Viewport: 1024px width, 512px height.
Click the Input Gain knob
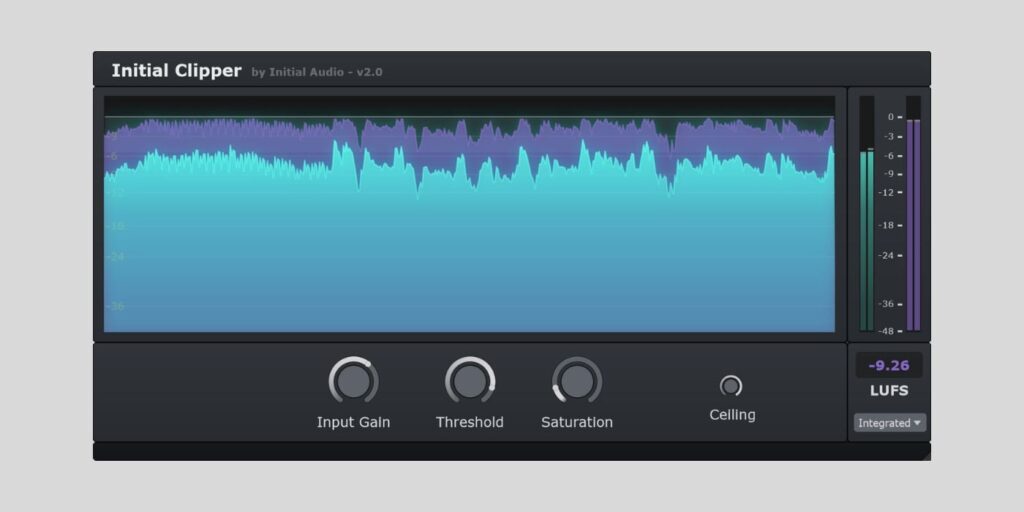[353, 381]
